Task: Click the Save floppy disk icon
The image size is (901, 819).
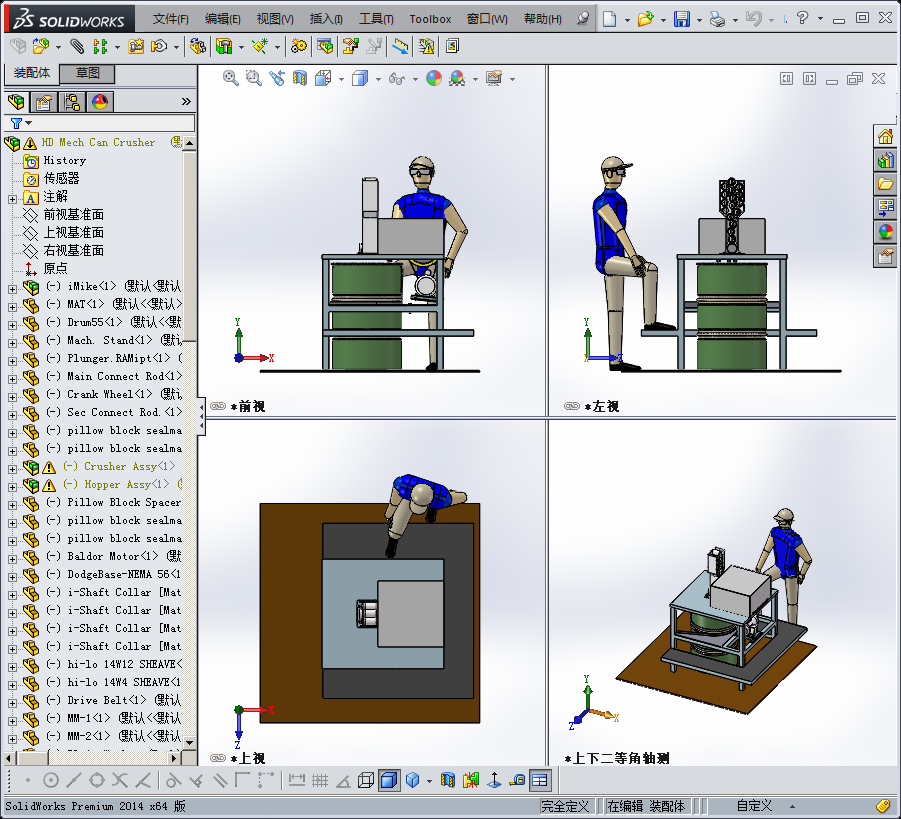Action: [x=681, y=19]
